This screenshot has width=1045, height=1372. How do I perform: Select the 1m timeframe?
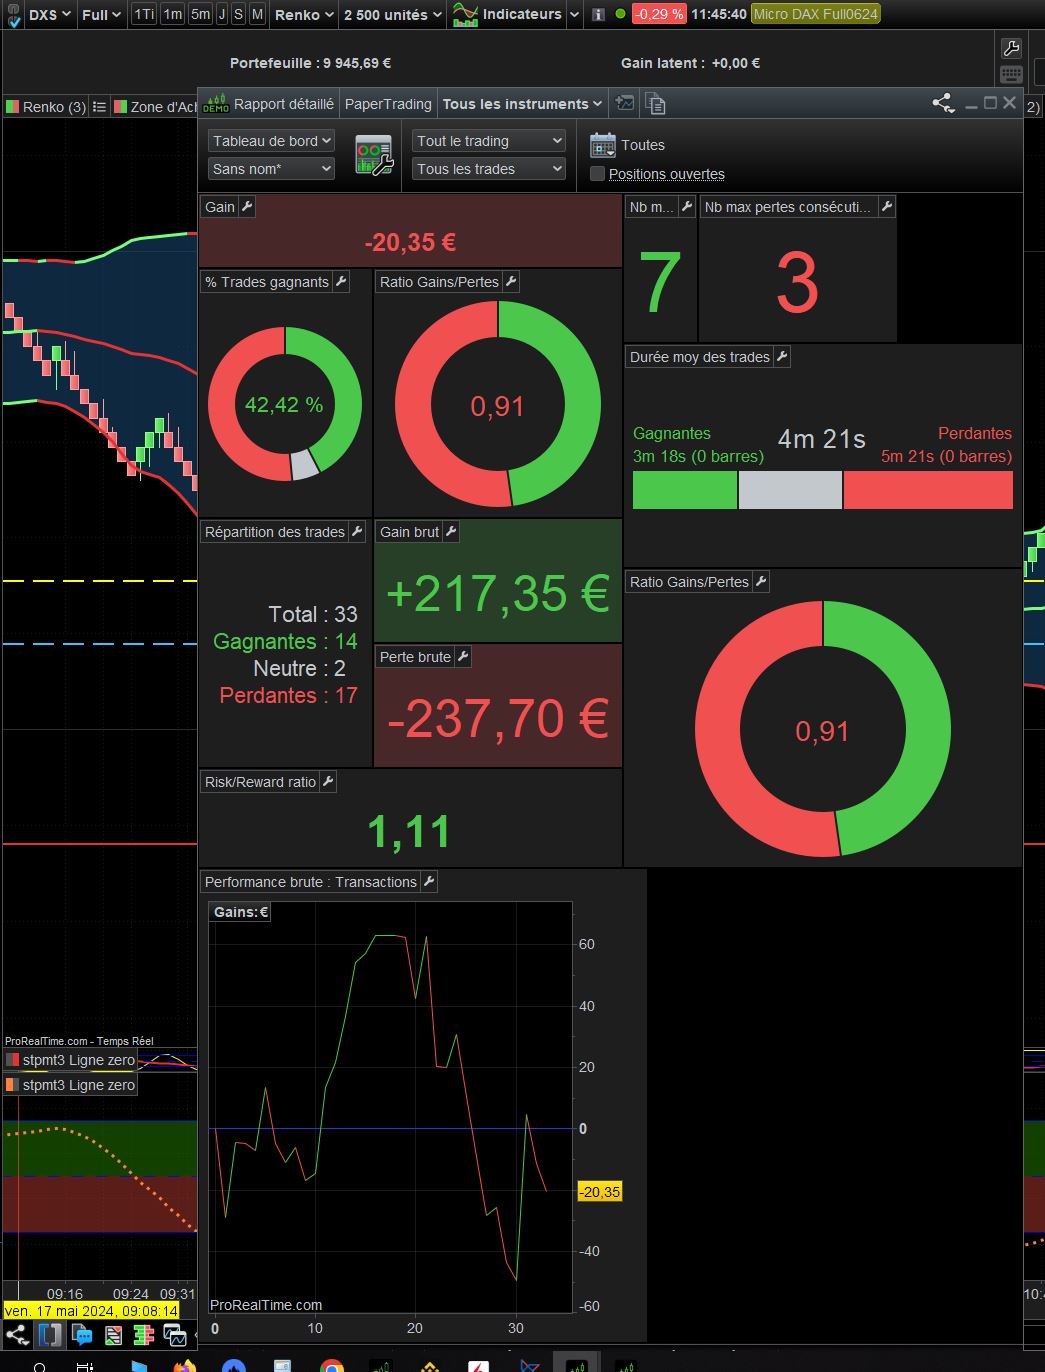[173, 14]
